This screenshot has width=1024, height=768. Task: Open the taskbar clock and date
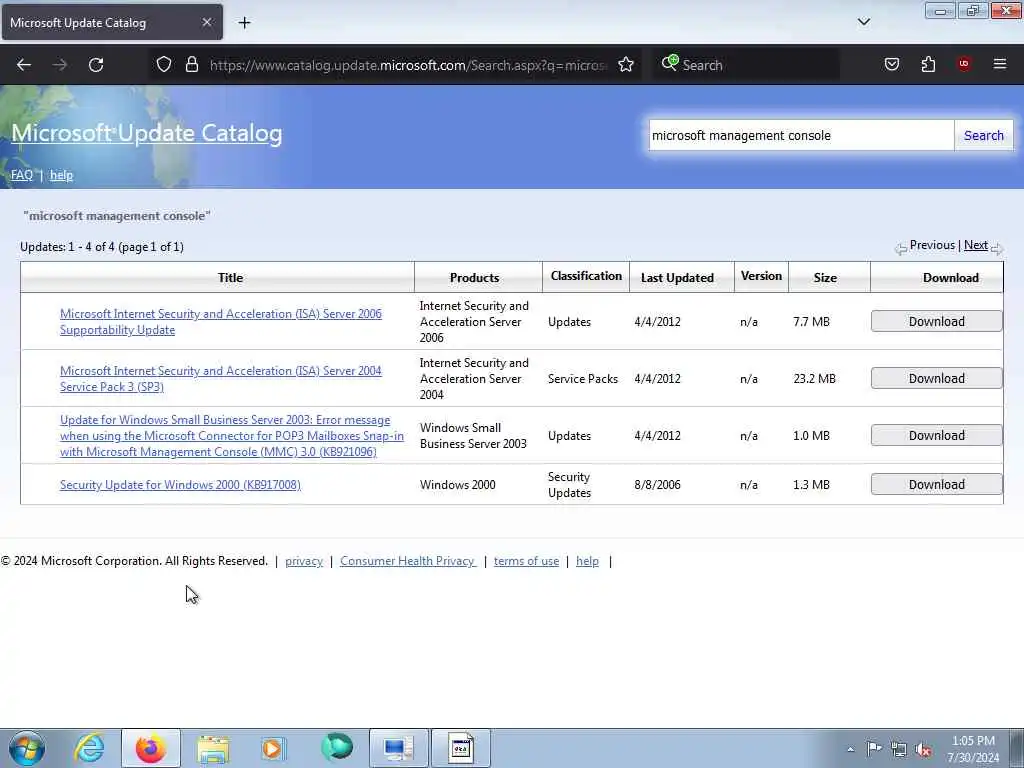[x=973, y=749]
